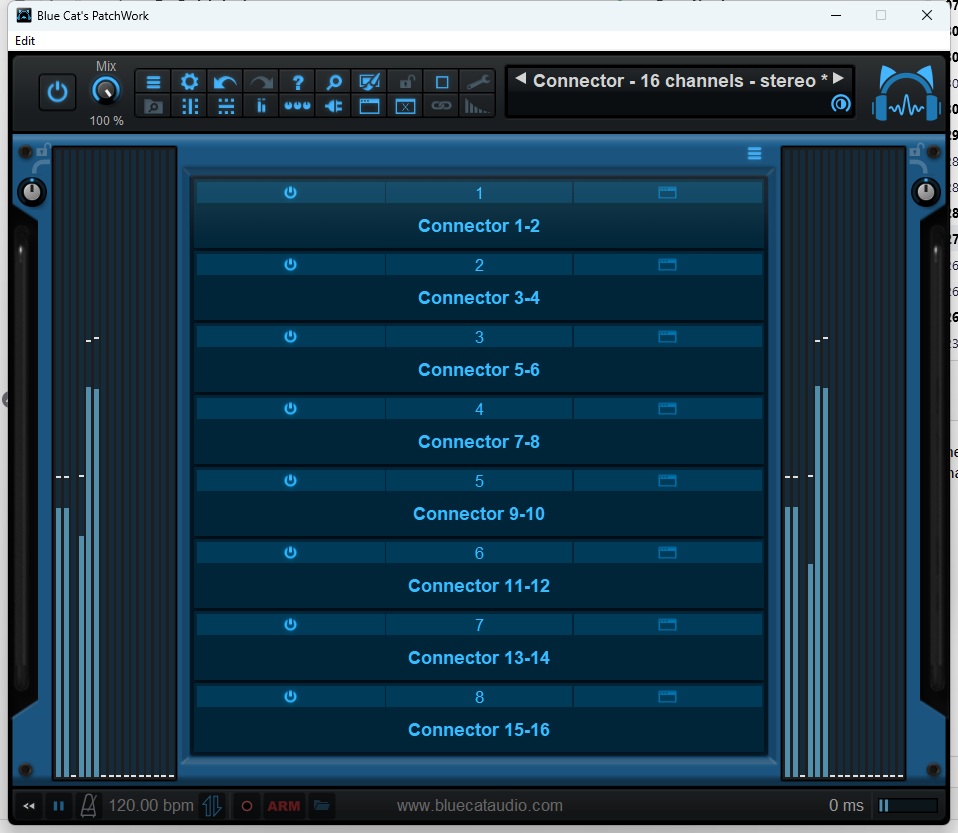This screenshot has width=958, height=833.
Task: Click the undo arrow icon
Action: (x=225, y=82)
